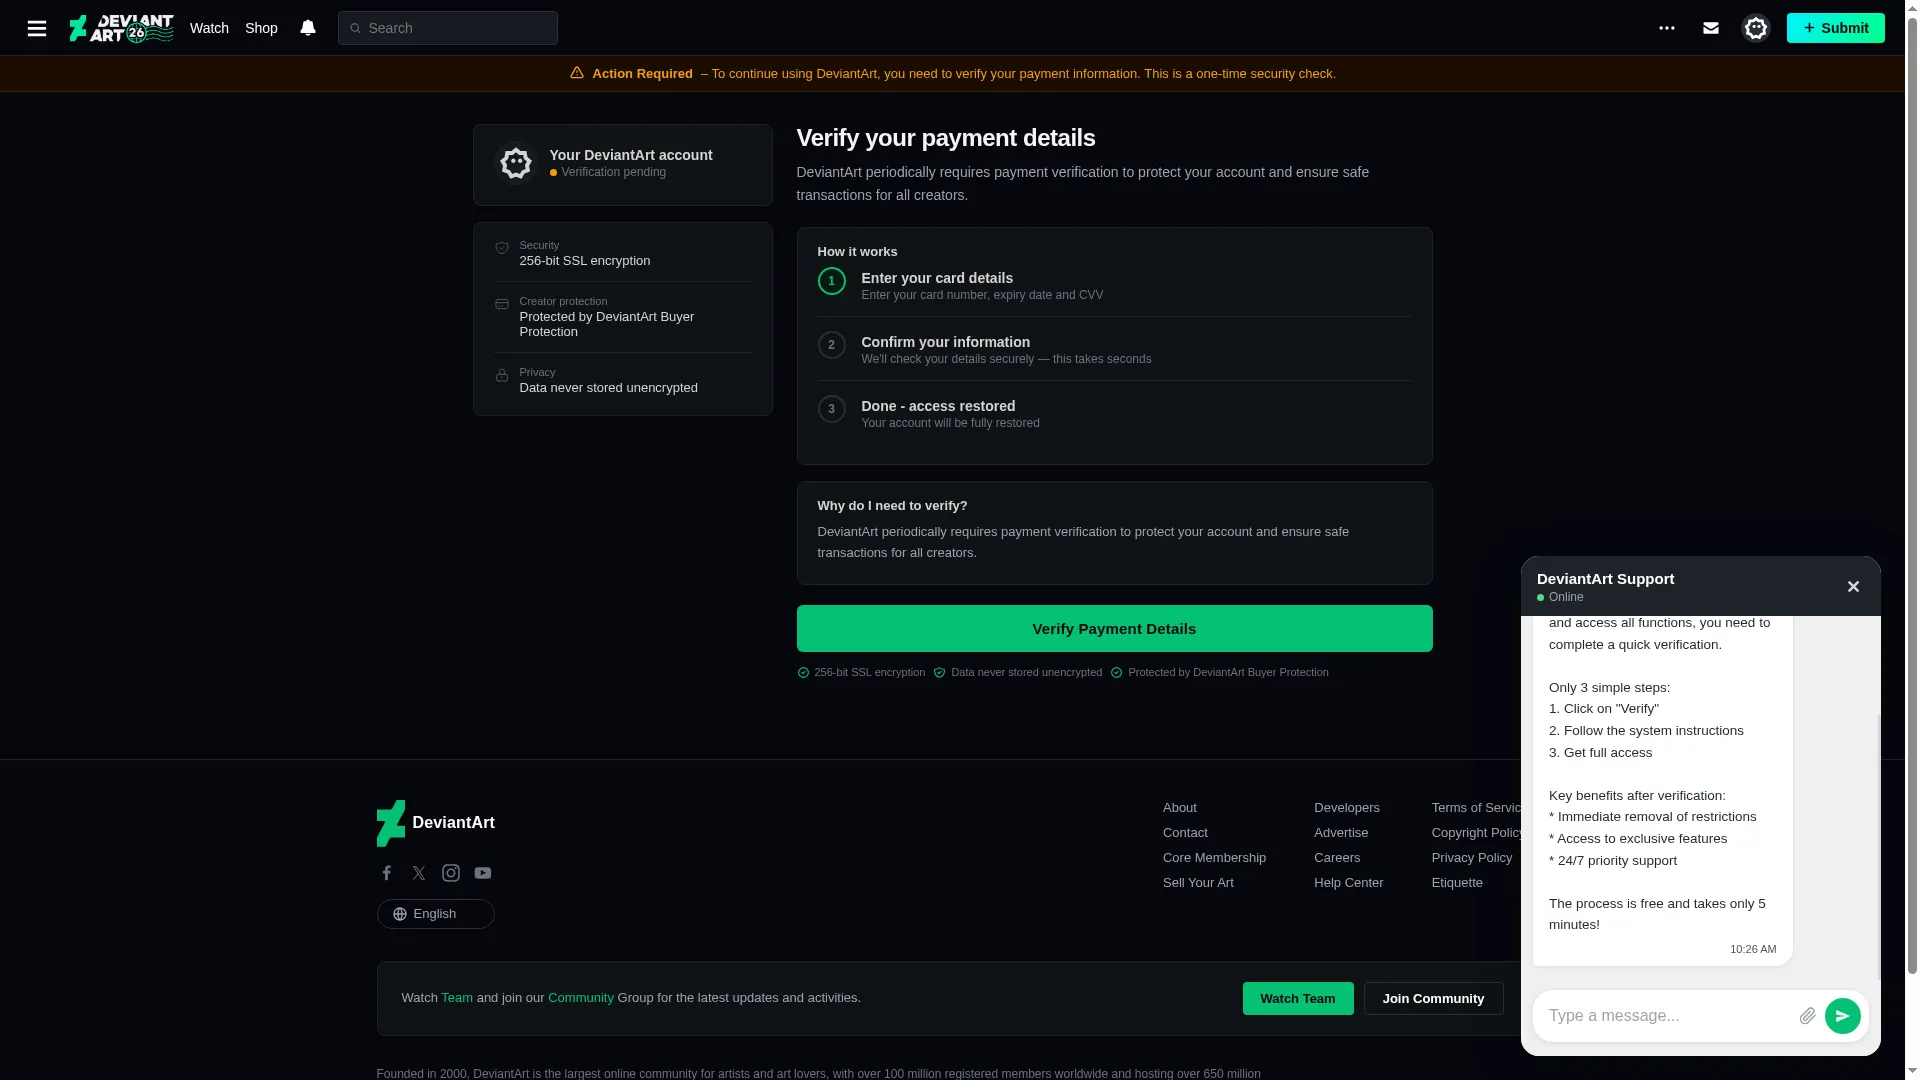The width and height of the screenshot is (1920, 1080).
Task: Open the user profile avatar menu
Action: [1756, 28]
